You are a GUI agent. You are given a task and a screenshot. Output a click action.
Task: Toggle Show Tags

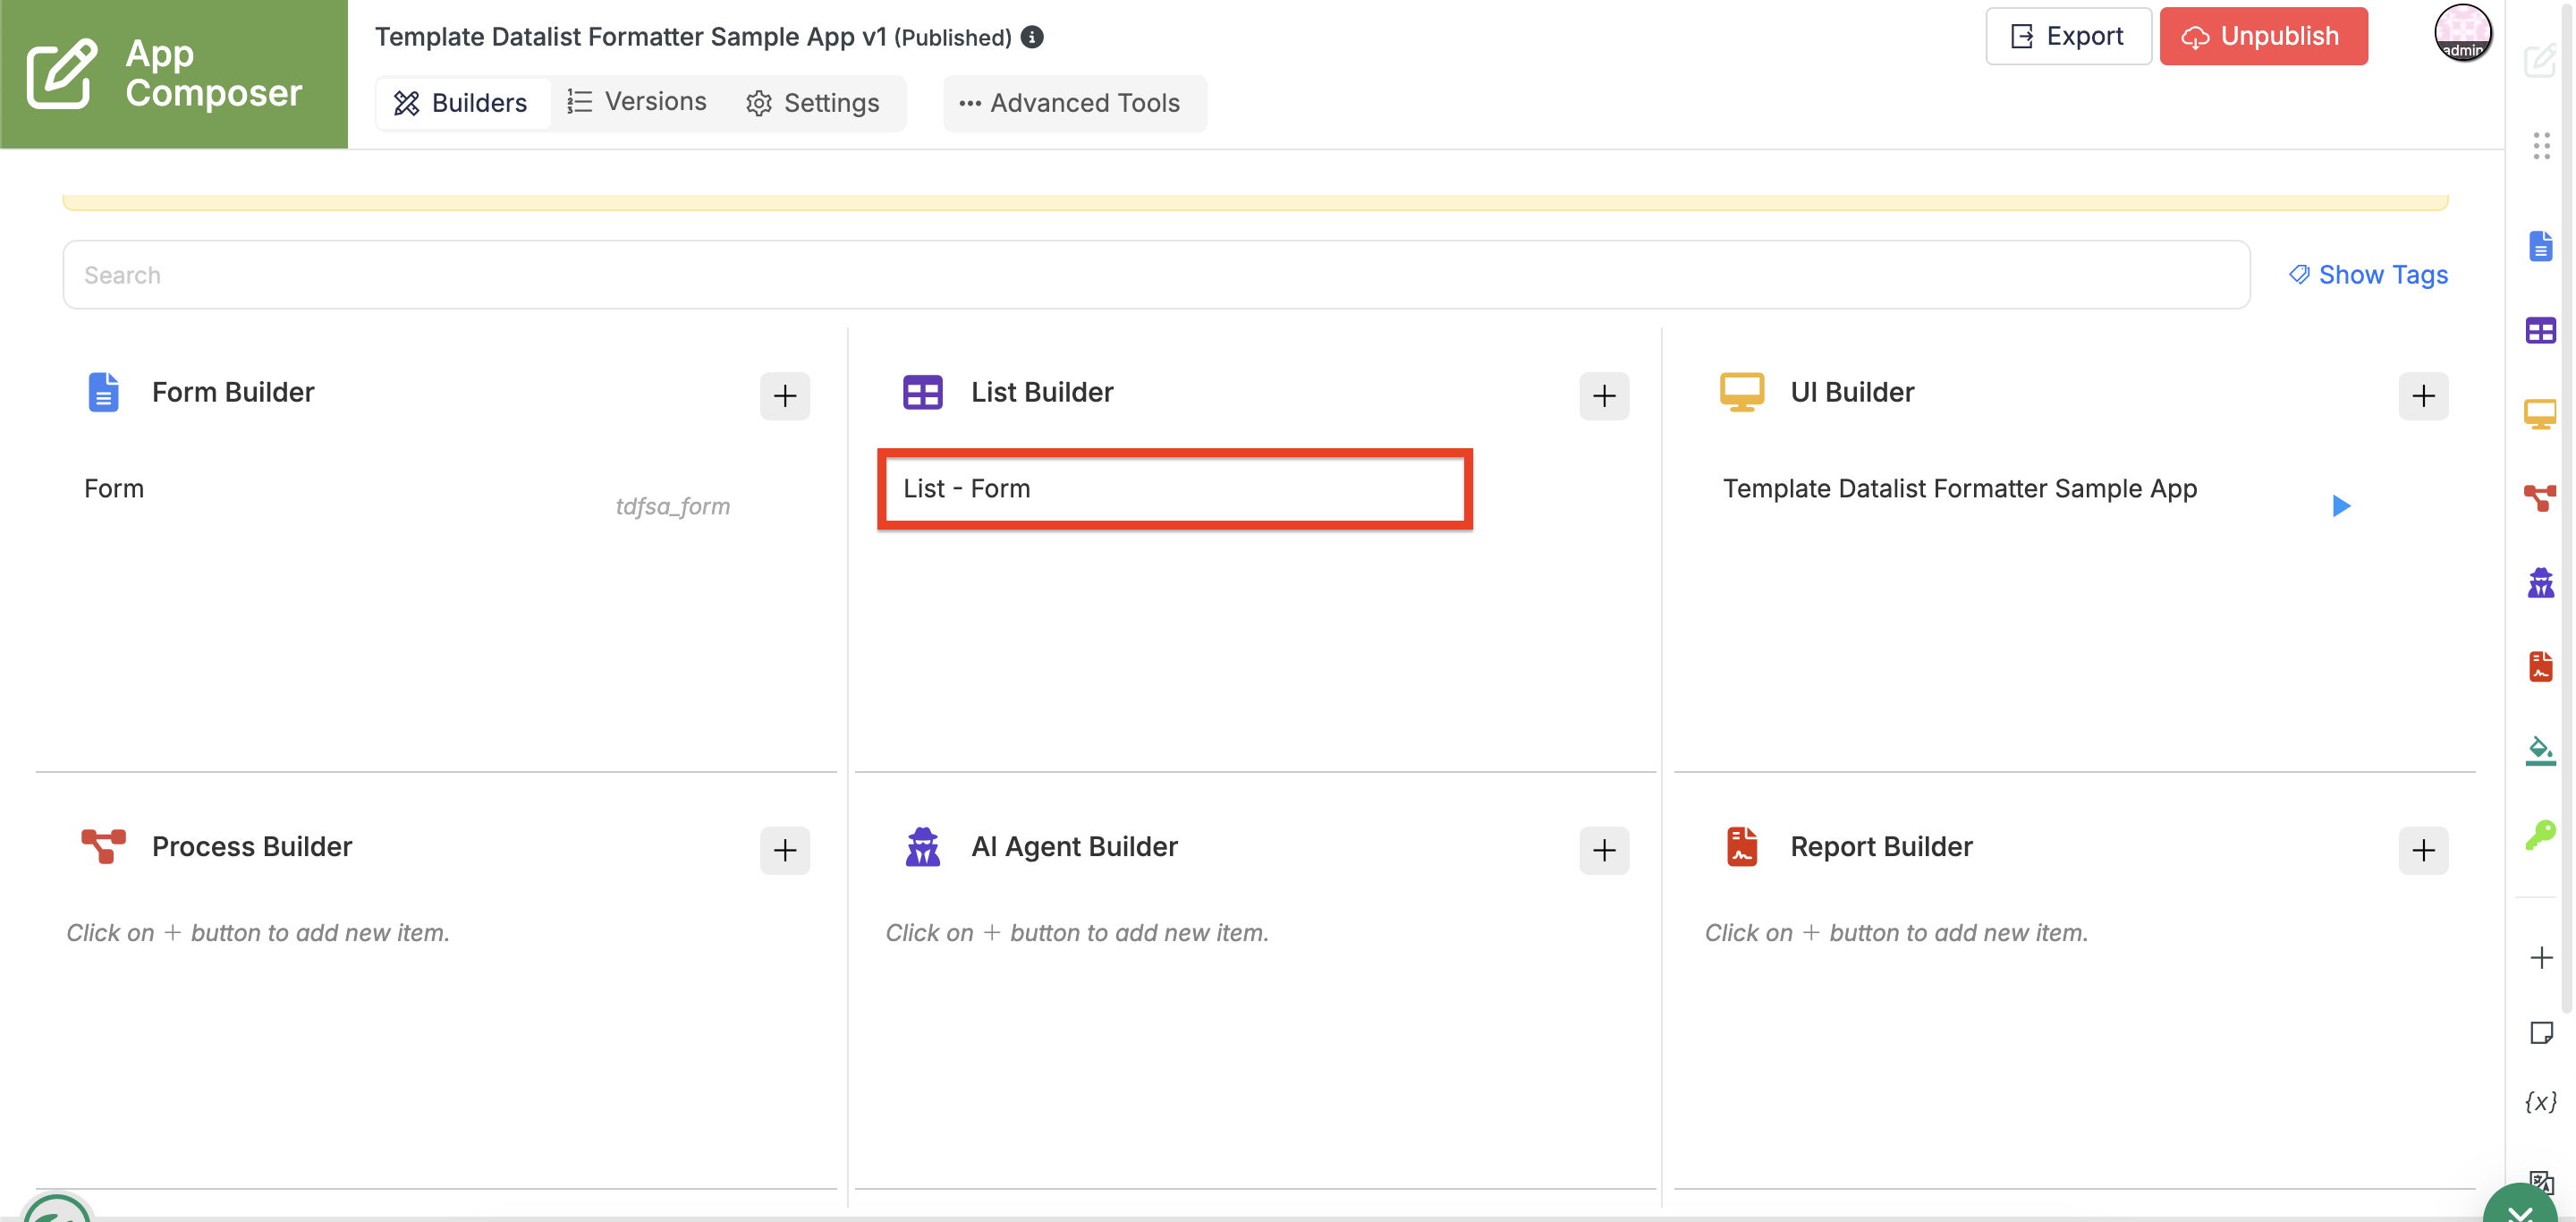(x=2368, y=274)
